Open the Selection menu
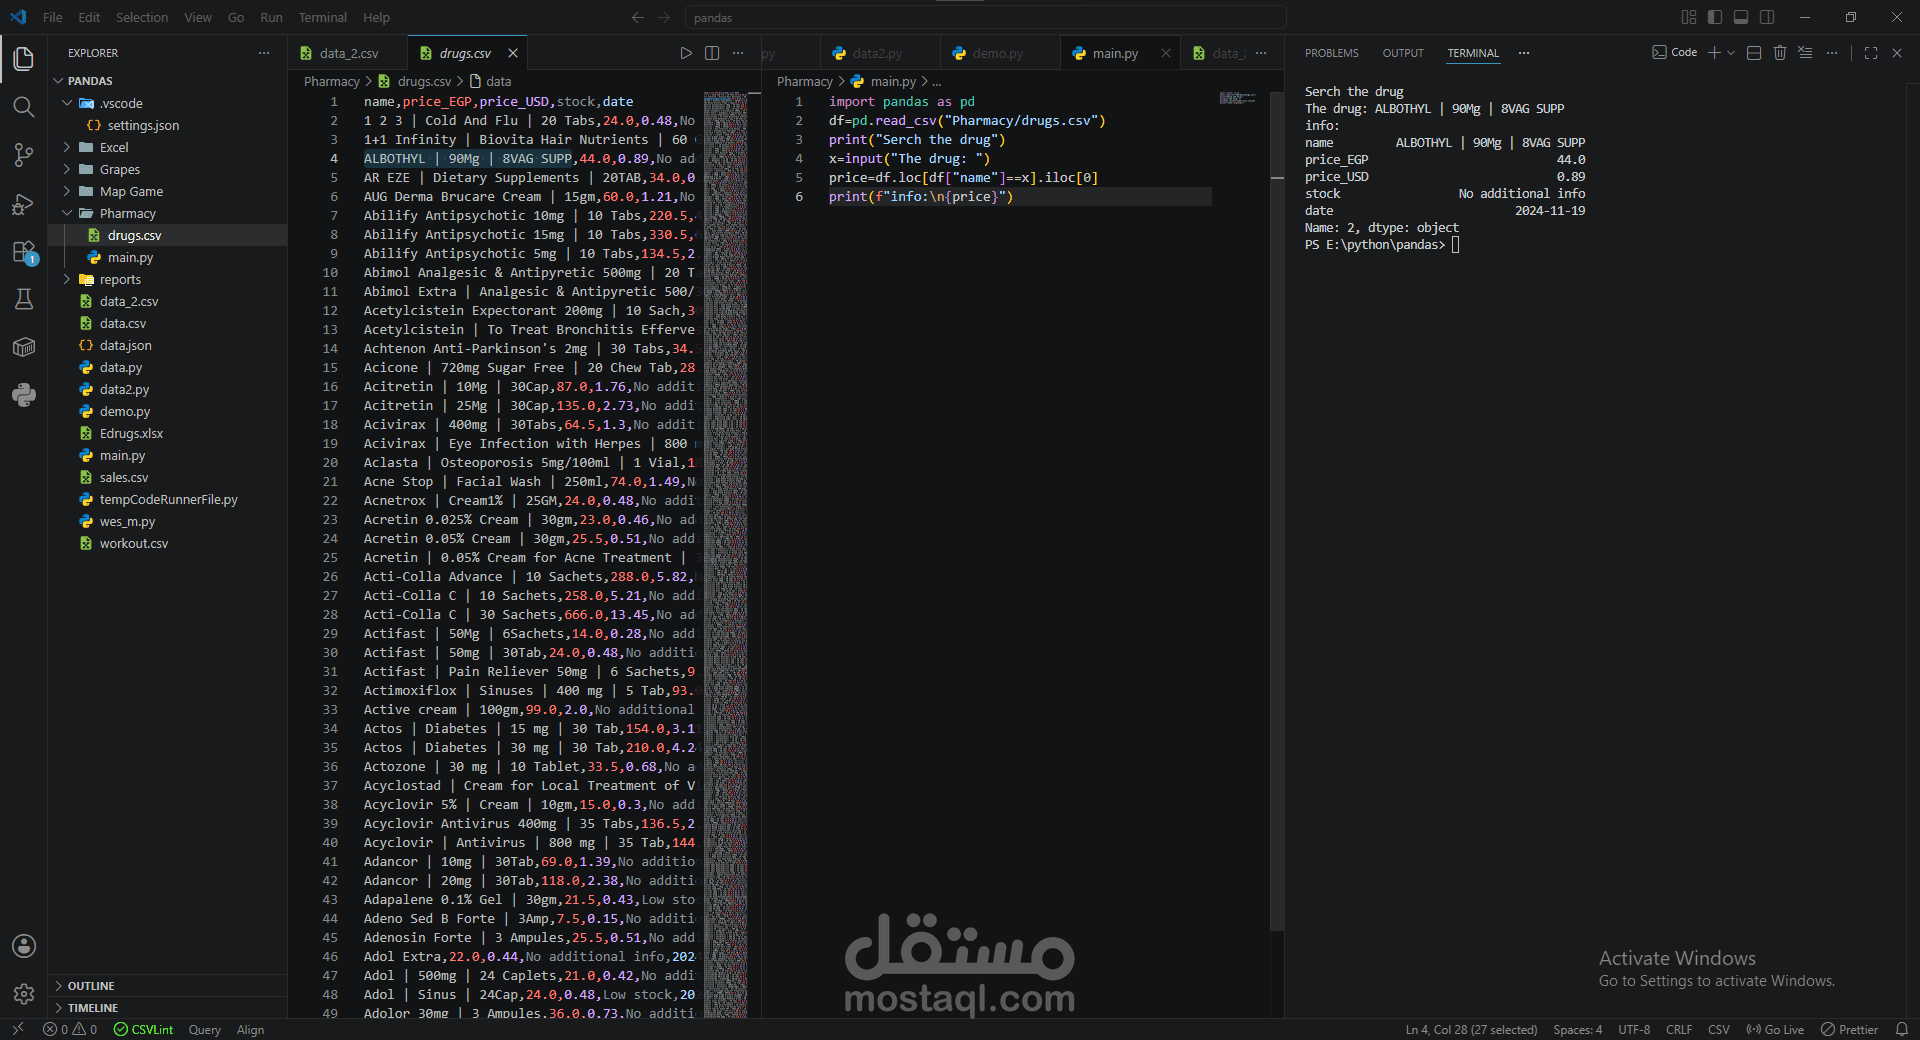Viewport: 1920px width, 1040px height. [142, 17]
